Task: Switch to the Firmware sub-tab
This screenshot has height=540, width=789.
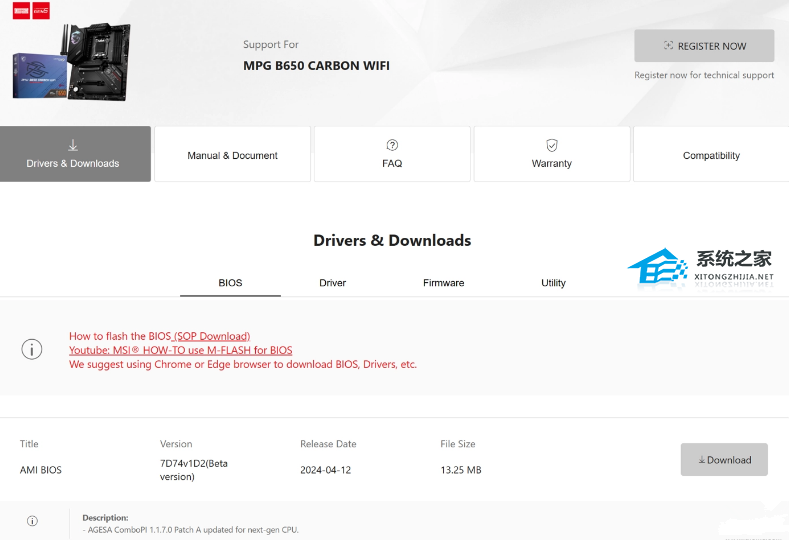Action: coord(443,283)
